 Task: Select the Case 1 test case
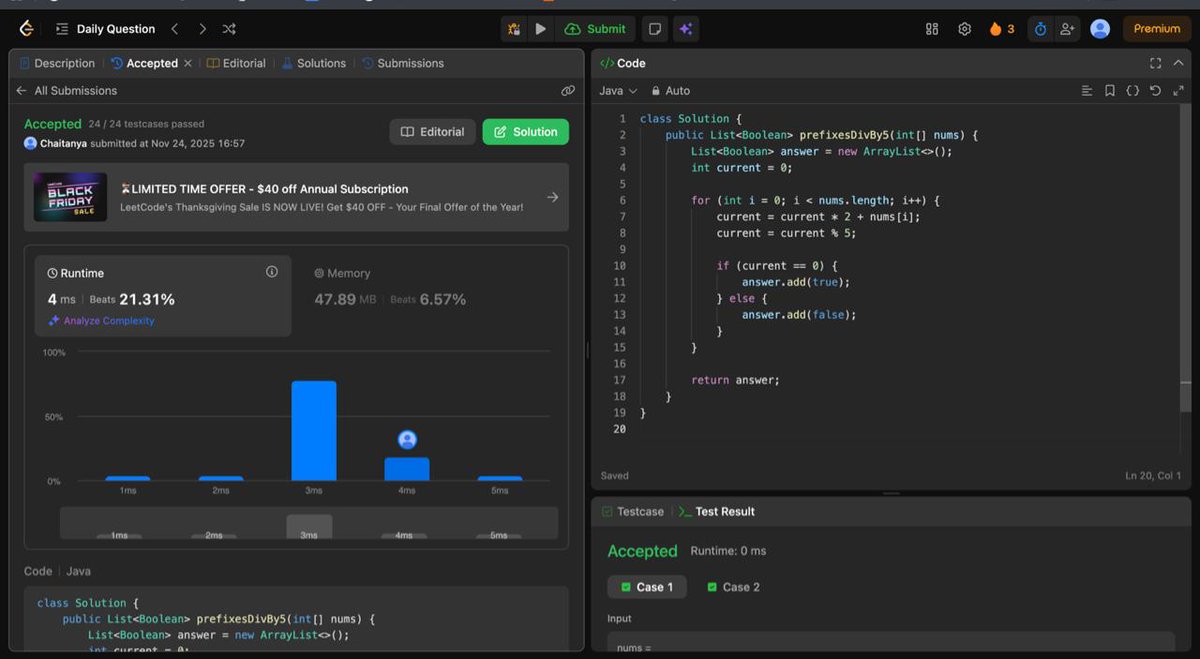click(x=647, y=587)
